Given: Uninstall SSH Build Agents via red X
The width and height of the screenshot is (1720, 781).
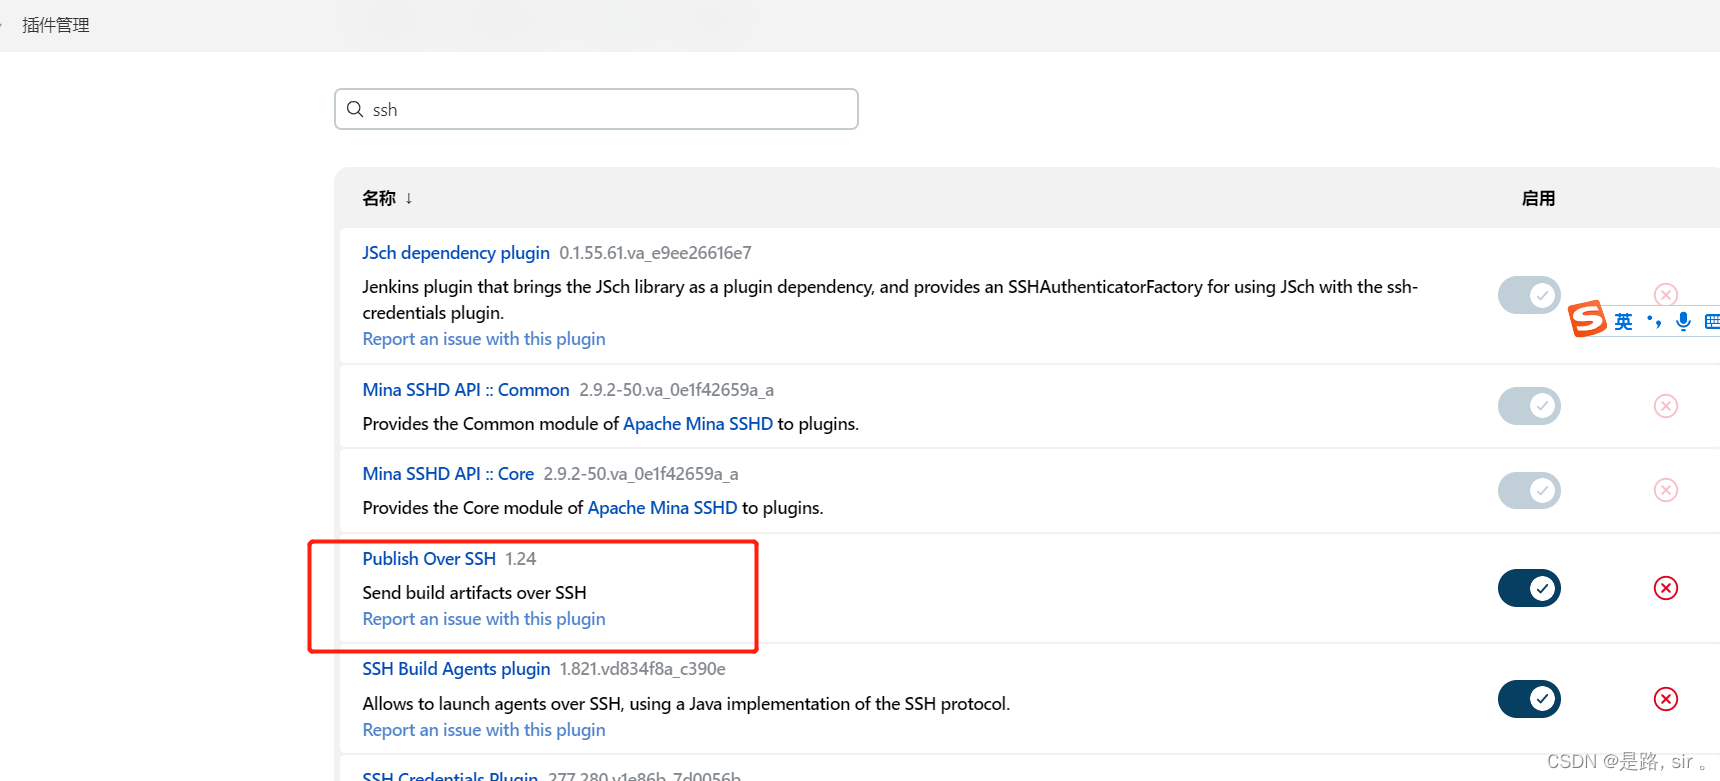Looking at the screenshot, I should coord(1666,699).
